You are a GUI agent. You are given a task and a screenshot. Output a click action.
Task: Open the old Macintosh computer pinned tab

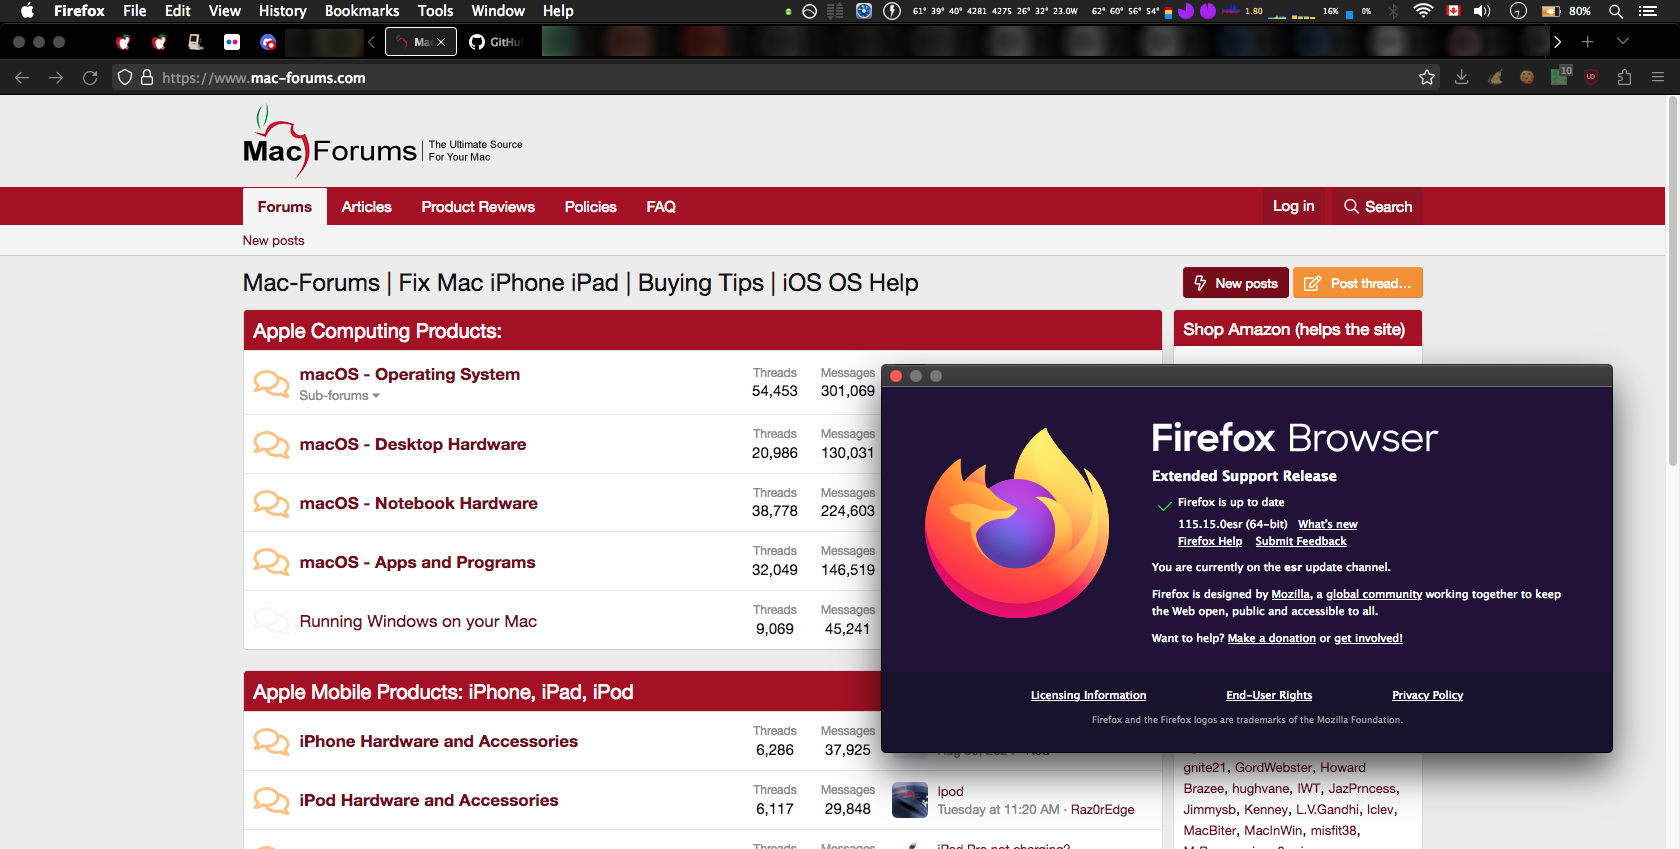pyautogui.click(x=196, y=42)
